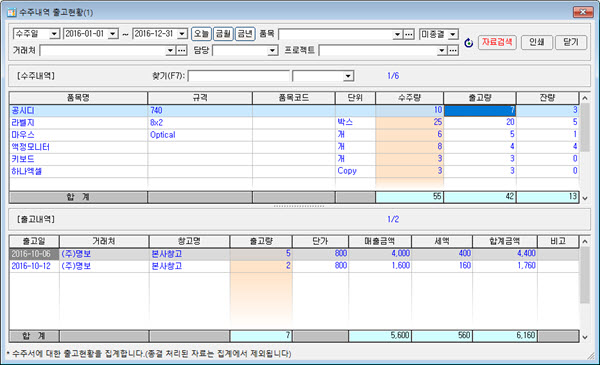
Task: Click scroll up arrow of 출고내역 grid
Action: pos(585,241)
